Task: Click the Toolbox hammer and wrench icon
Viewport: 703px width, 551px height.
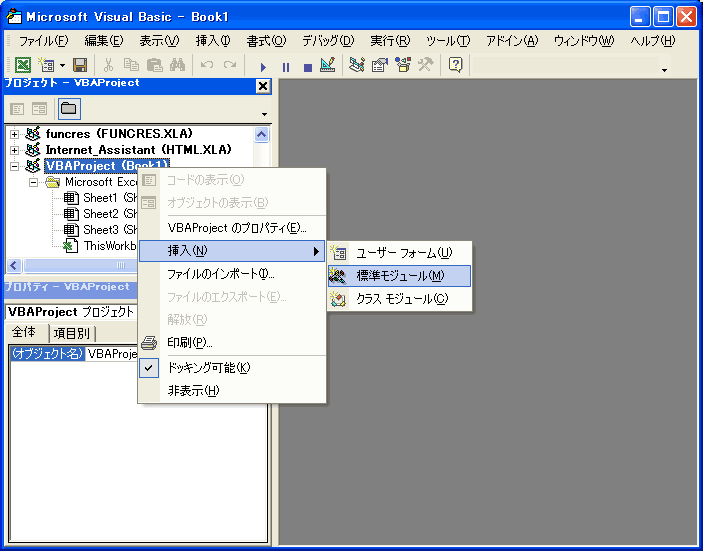Action: click(x=425, y=65)
